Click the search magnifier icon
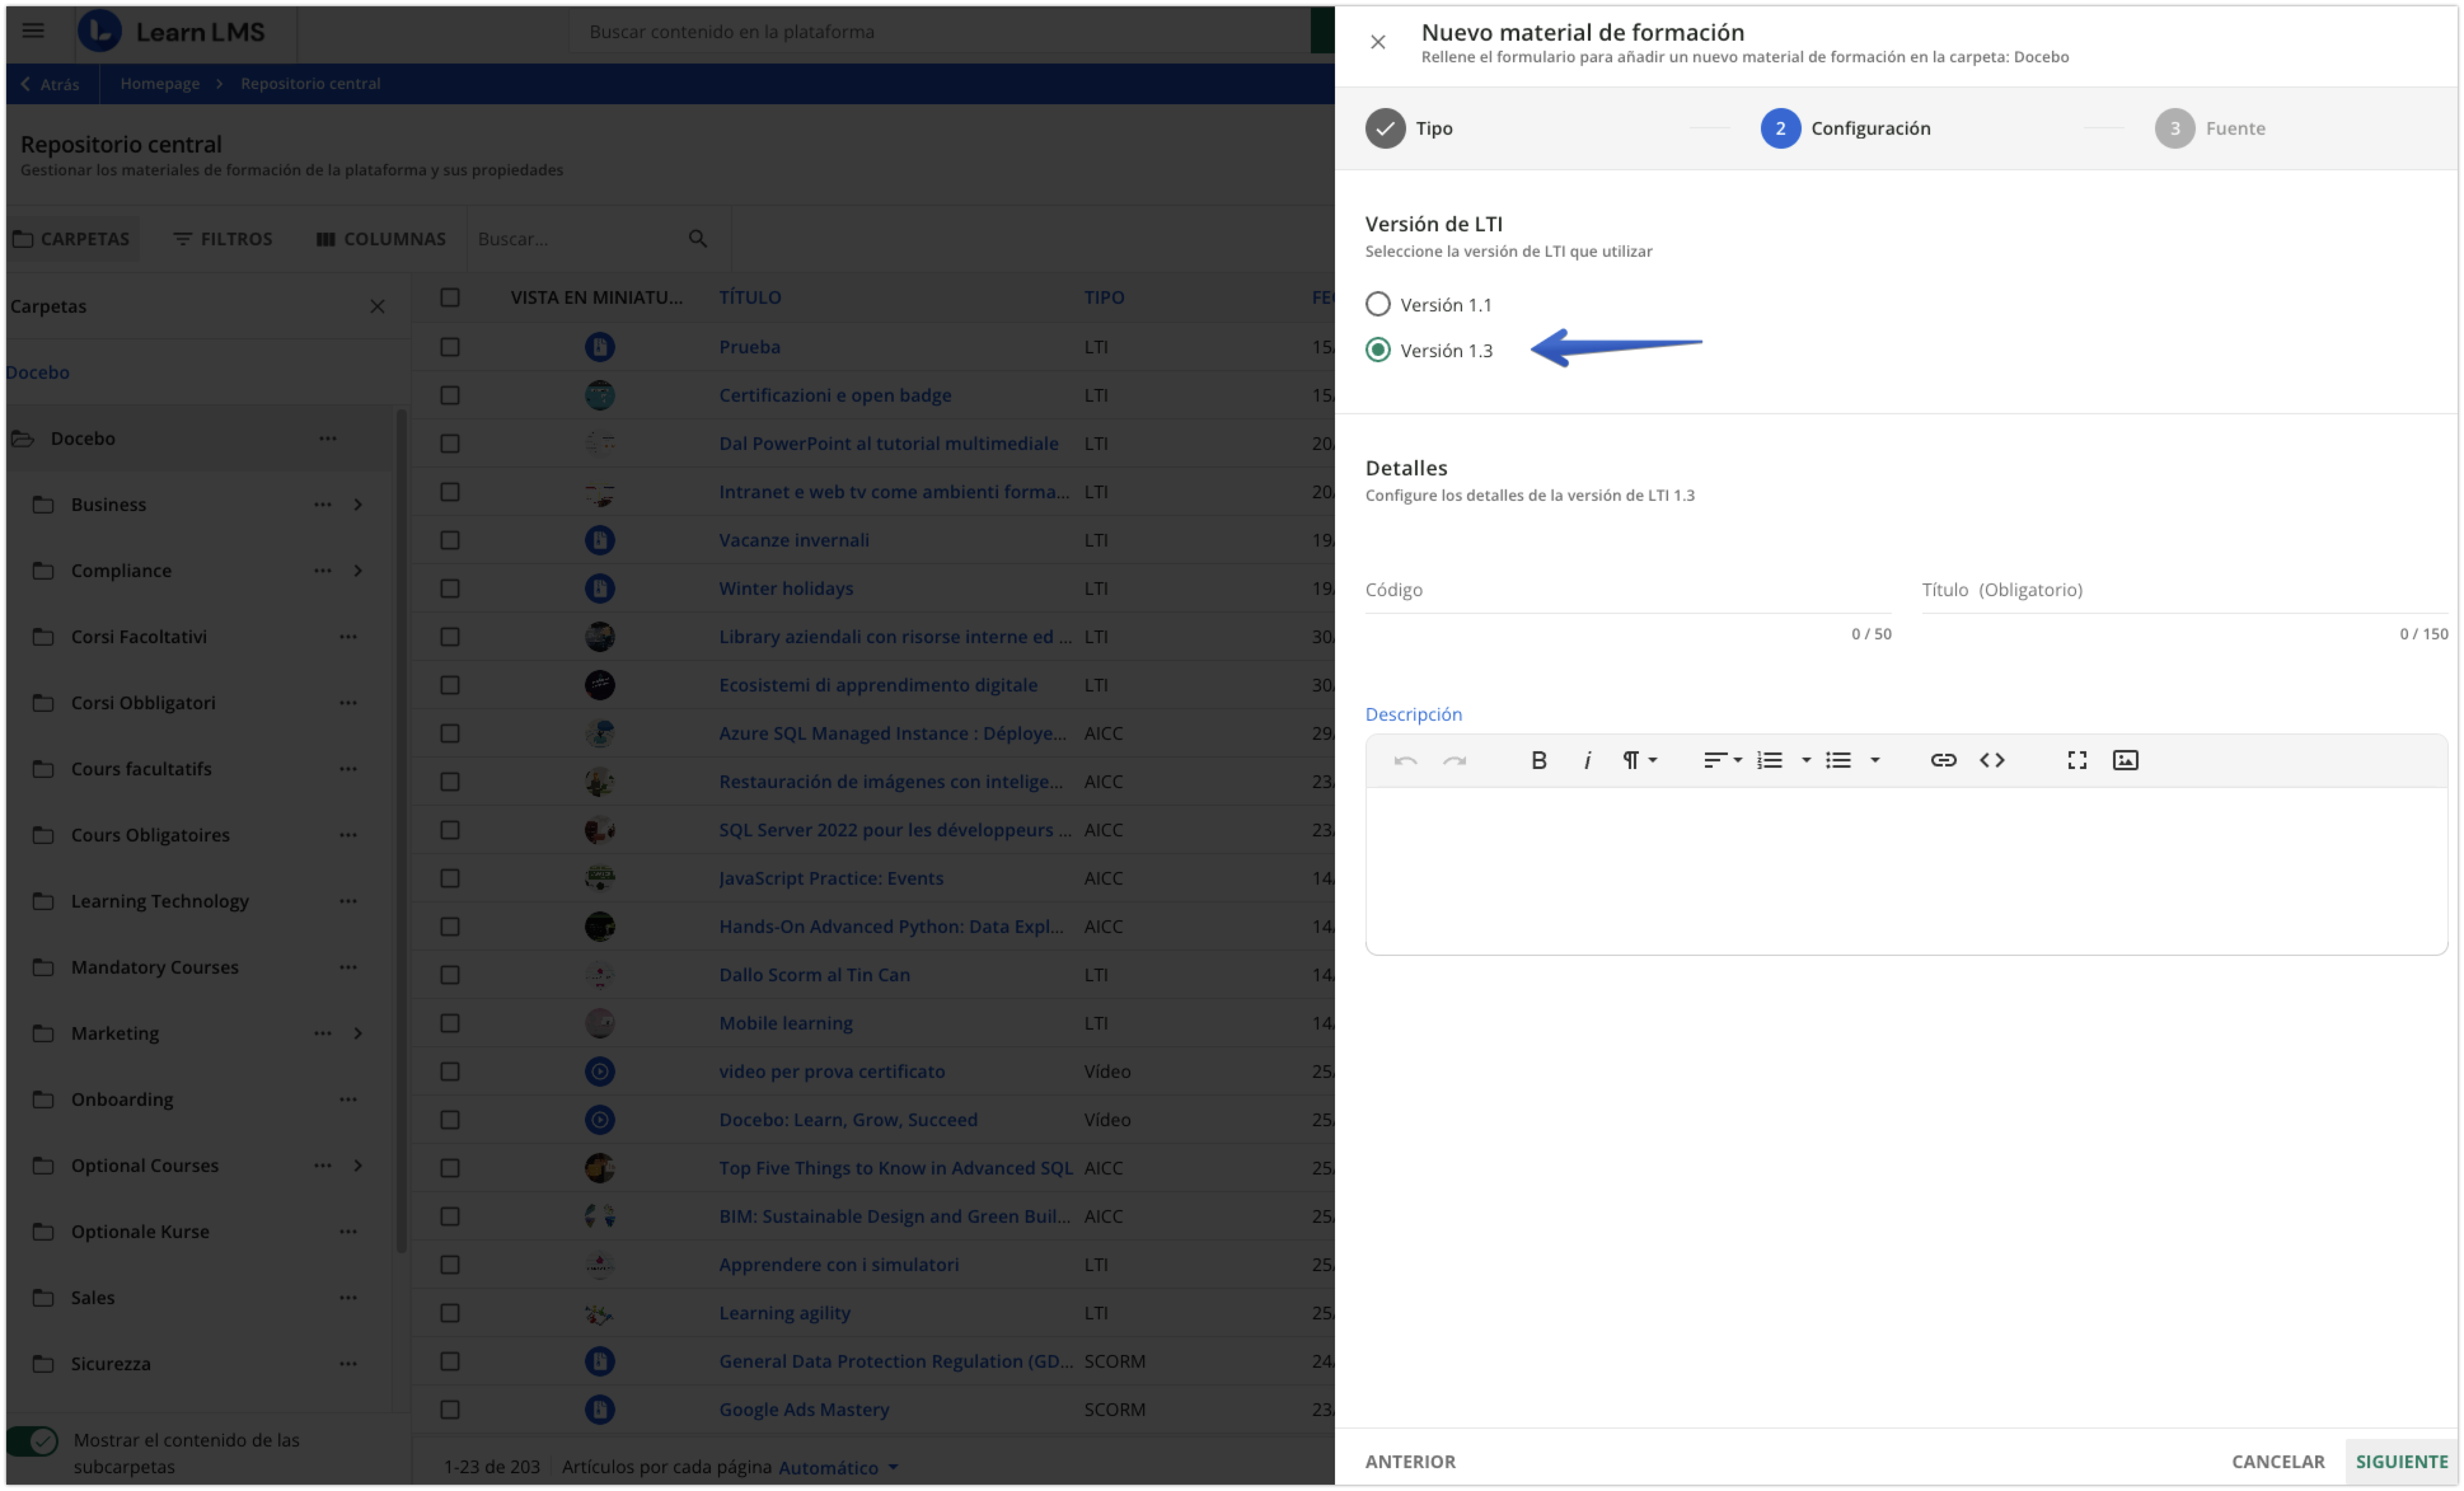The height and width of the screenshot is (1491, 2464). [x=697, y=238]
